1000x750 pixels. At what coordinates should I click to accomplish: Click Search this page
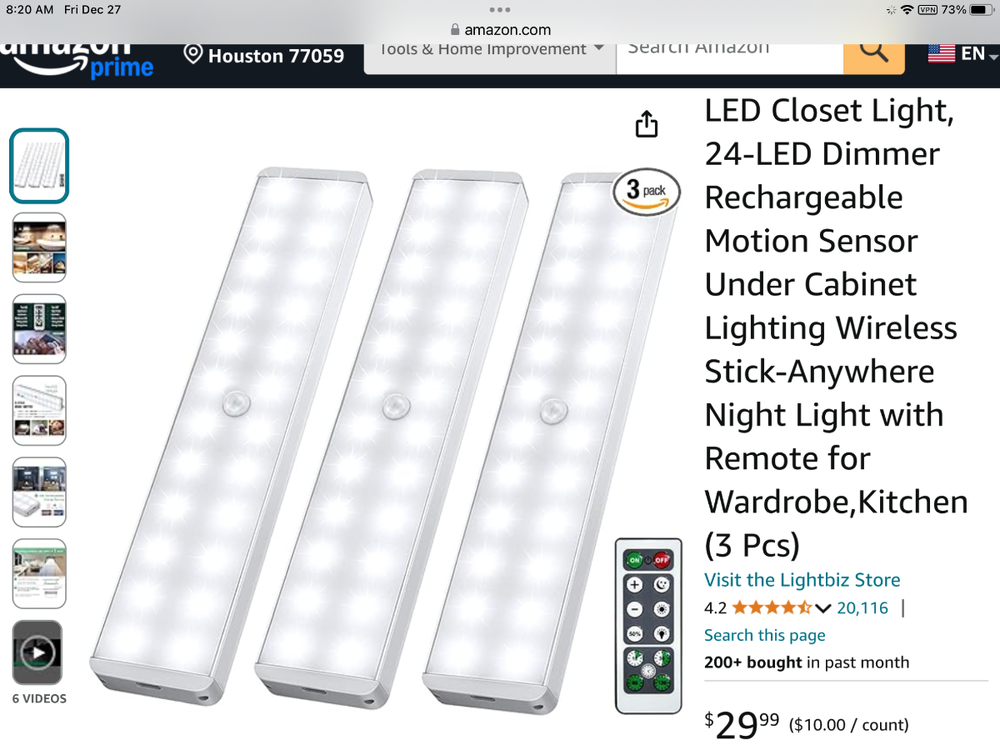765,634
